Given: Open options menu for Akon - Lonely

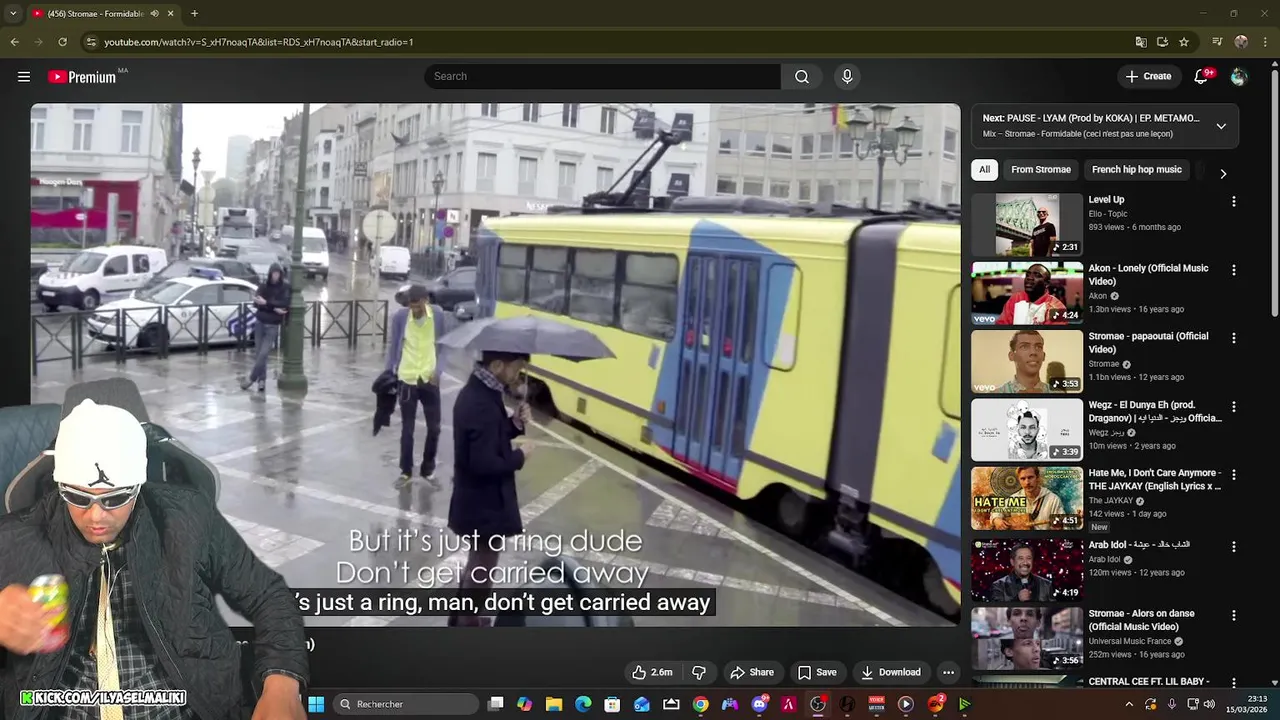Looking at the screenshot, I should pyautogui.click(x=1233, y=270).
